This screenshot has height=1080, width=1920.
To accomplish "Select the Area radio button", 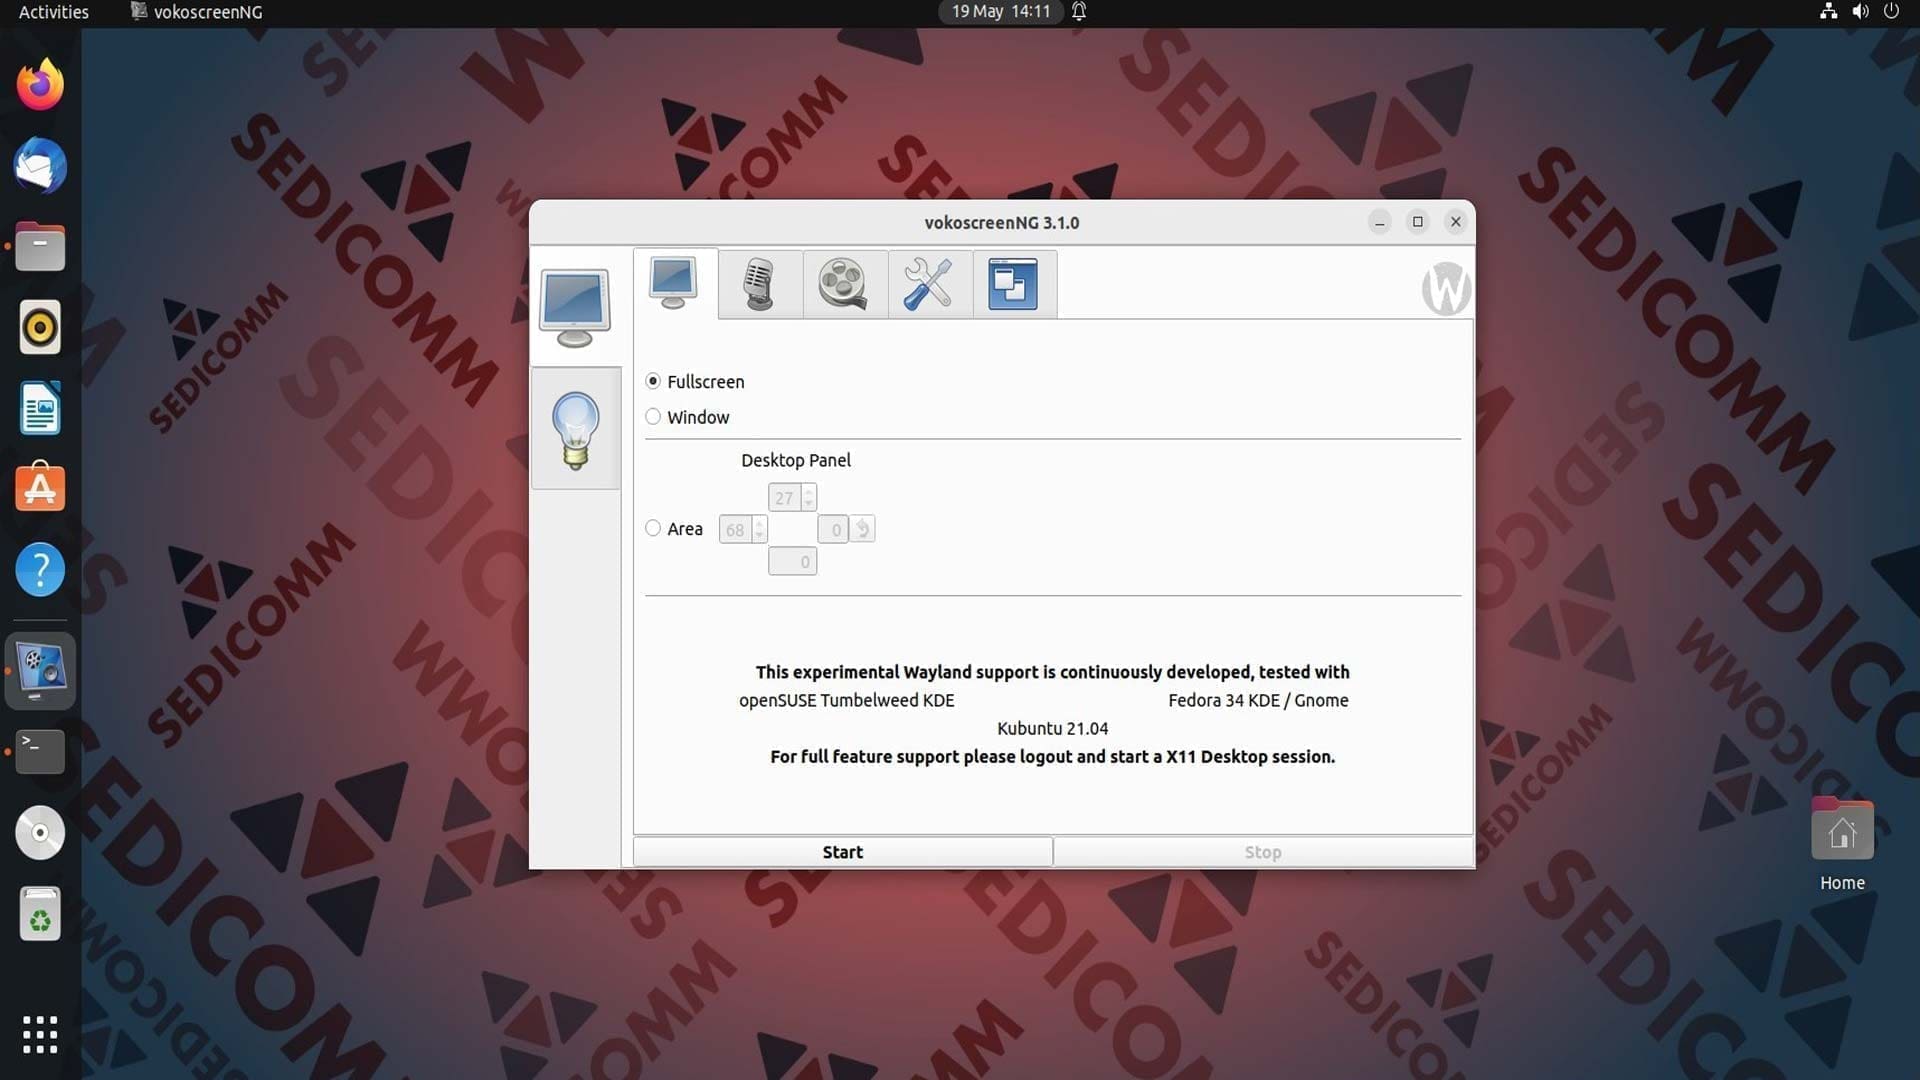I will (x=653, y=528).
